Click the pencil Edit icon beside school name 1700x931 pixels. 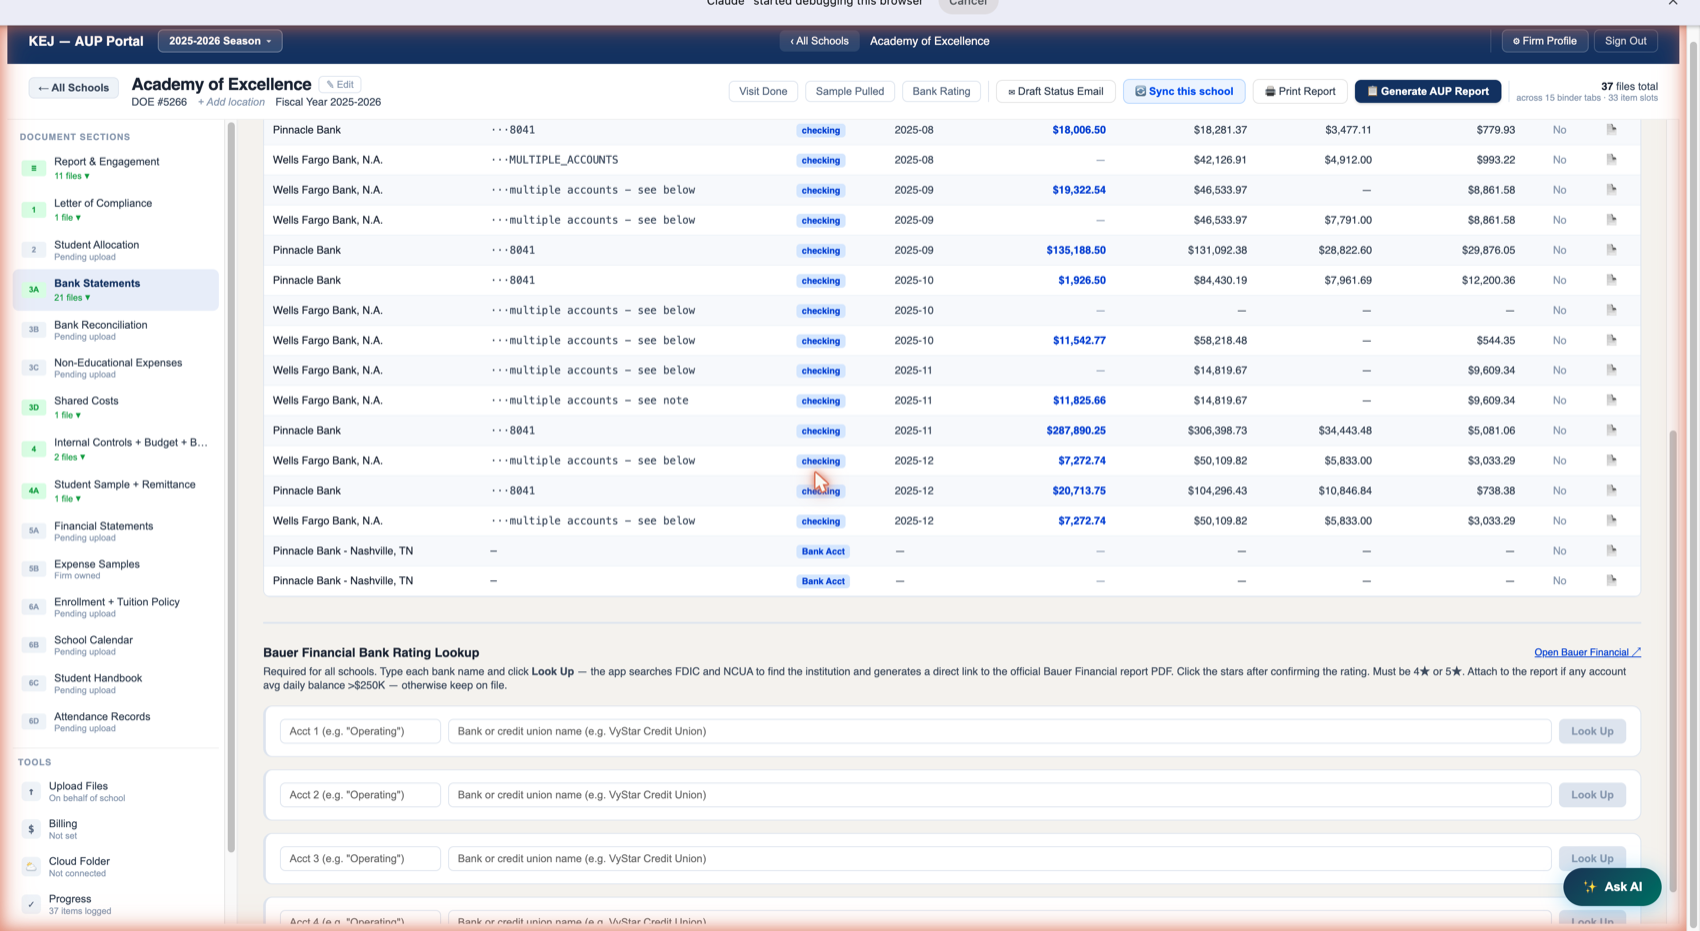340,85
